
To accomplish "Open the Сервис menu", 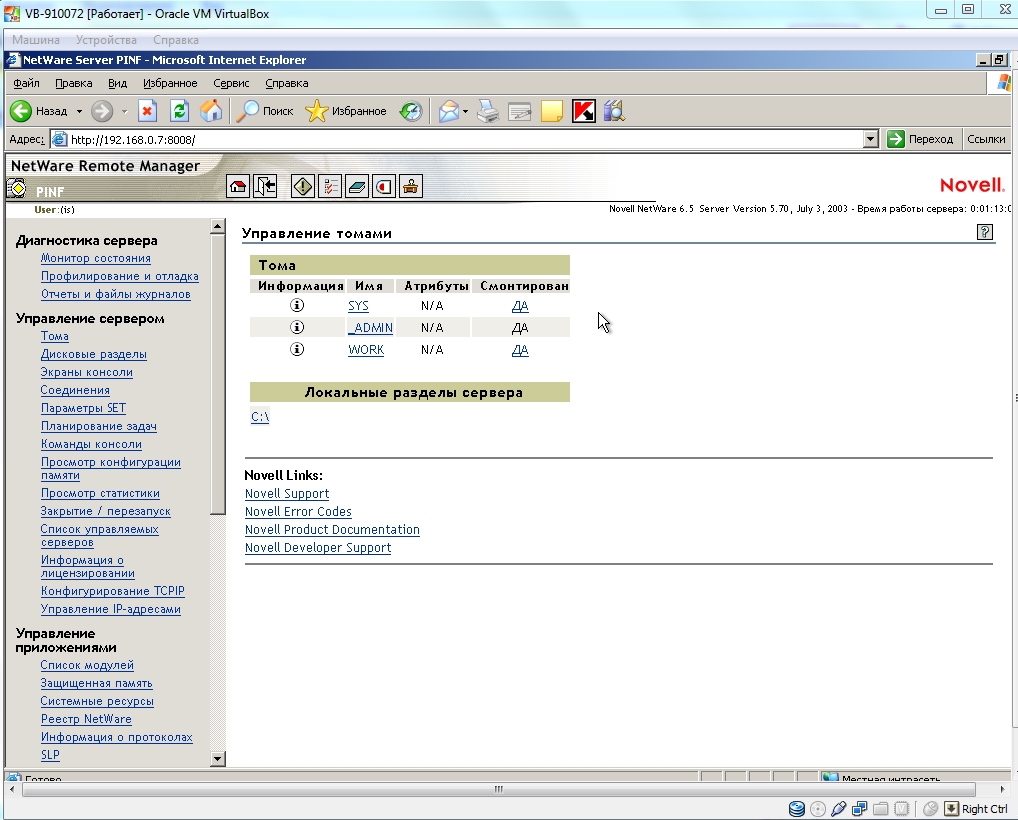I will point(231,83).
